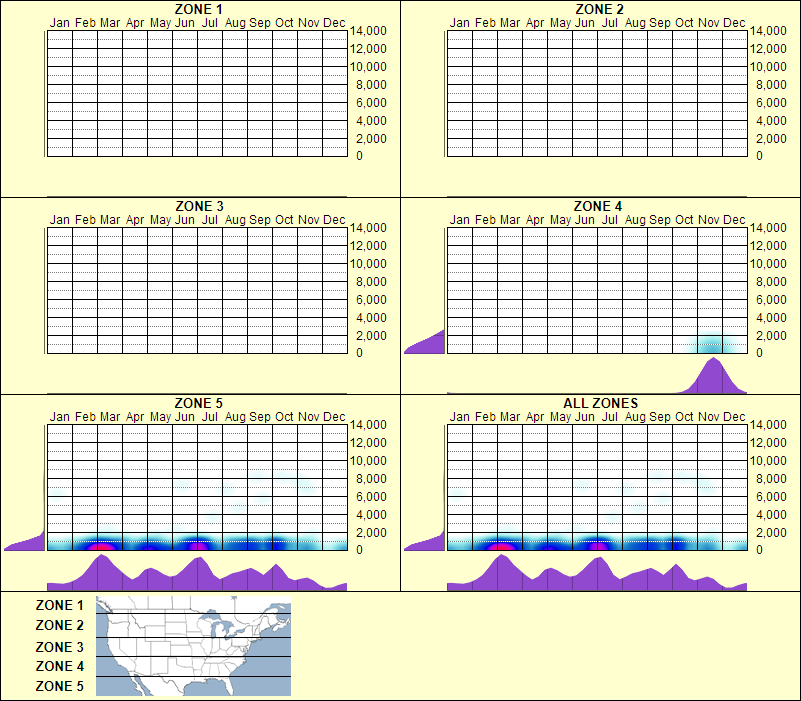801x701 pixels.
Task: Select the ZONE 2 chart title
Action: 599,9
